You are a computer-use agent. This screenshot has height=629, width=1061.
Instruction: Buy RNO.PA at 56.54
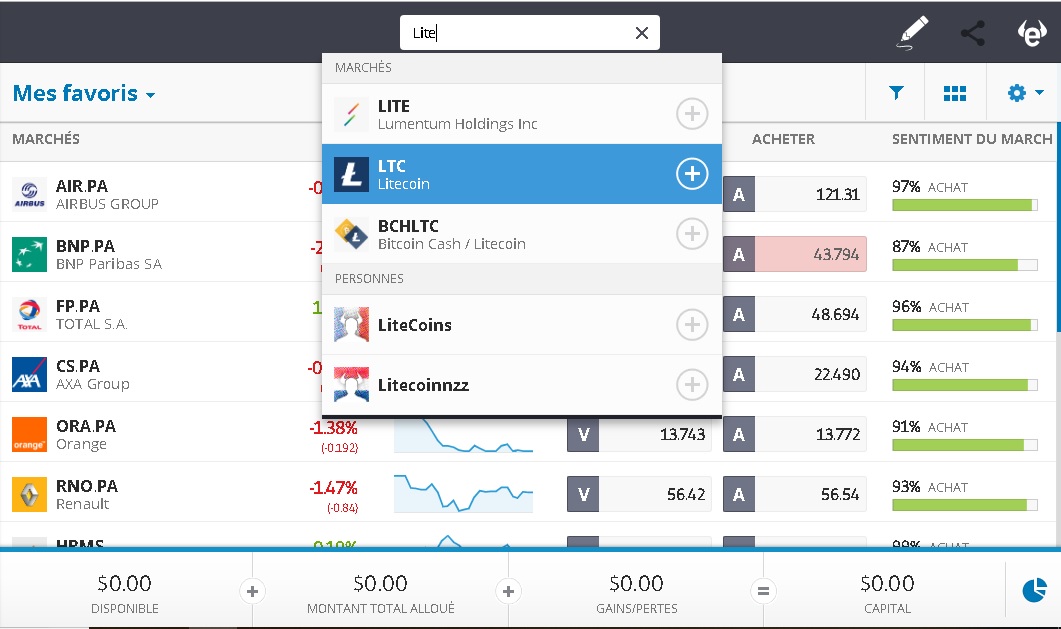point(794,494)
